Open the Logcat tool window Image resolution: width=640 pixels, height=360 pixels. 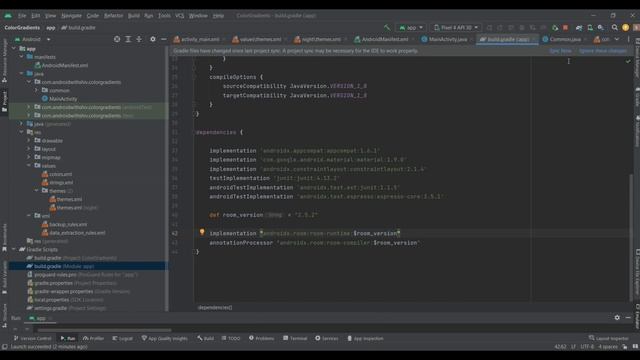point(122,338)
